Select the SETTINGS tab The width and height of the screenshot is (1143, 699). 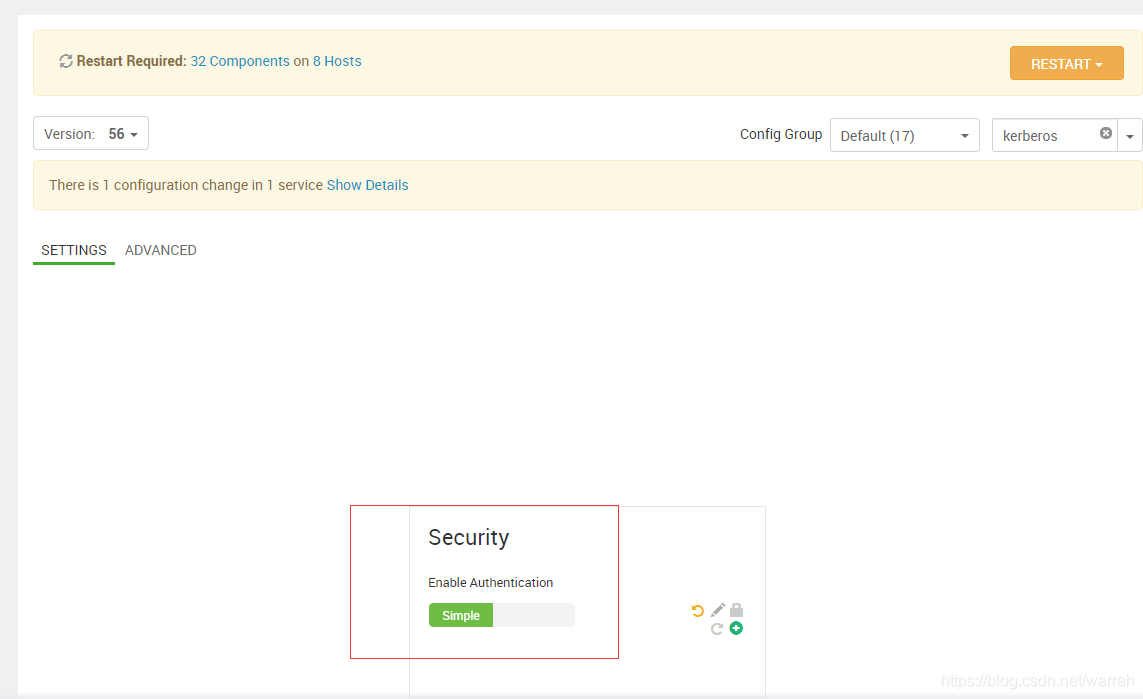click(74, 250)
